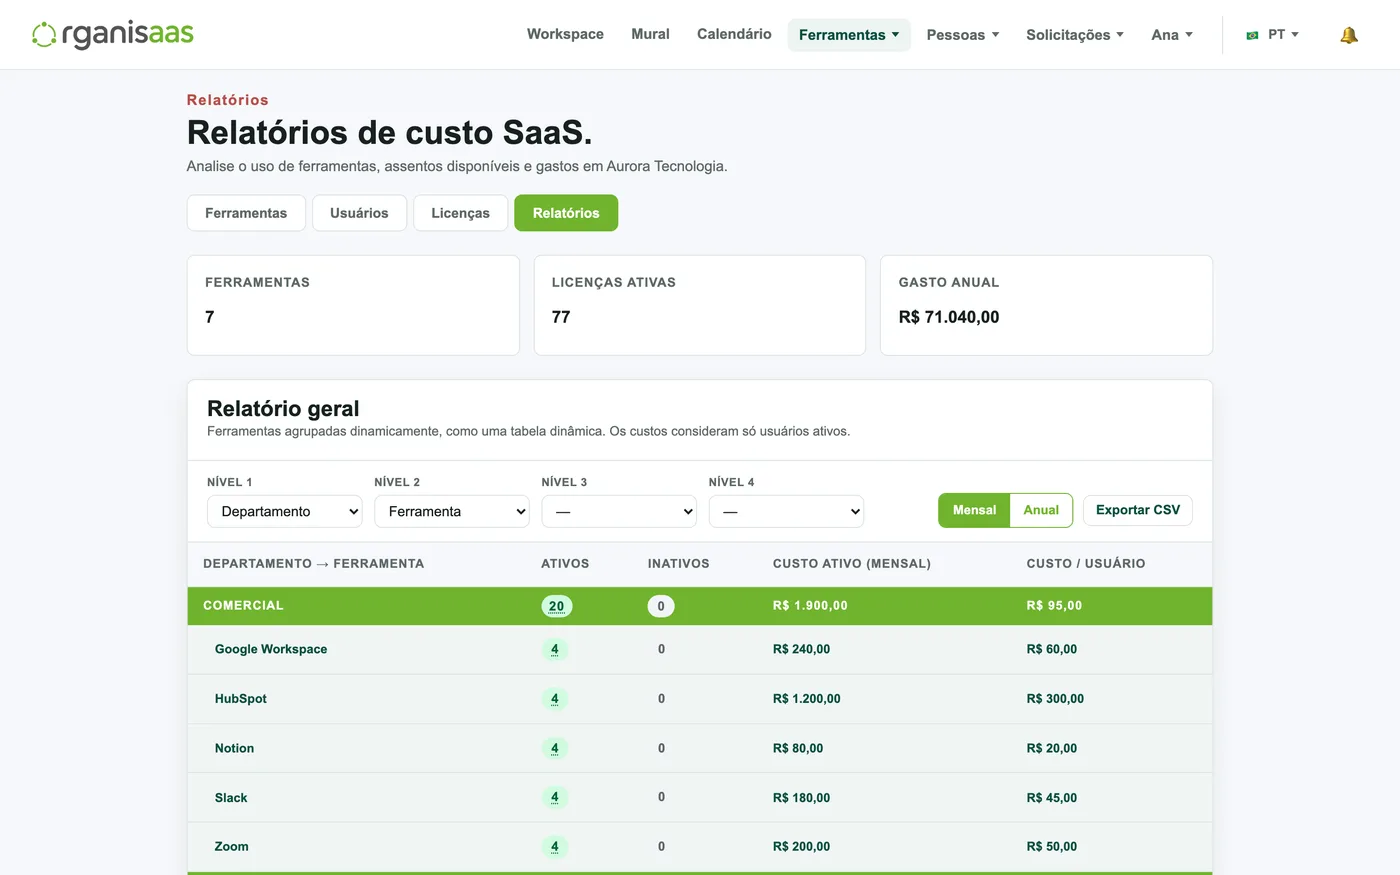Switch to the Licenças tab
This screenshot has height=875, width=1400.
pos(460,213)
